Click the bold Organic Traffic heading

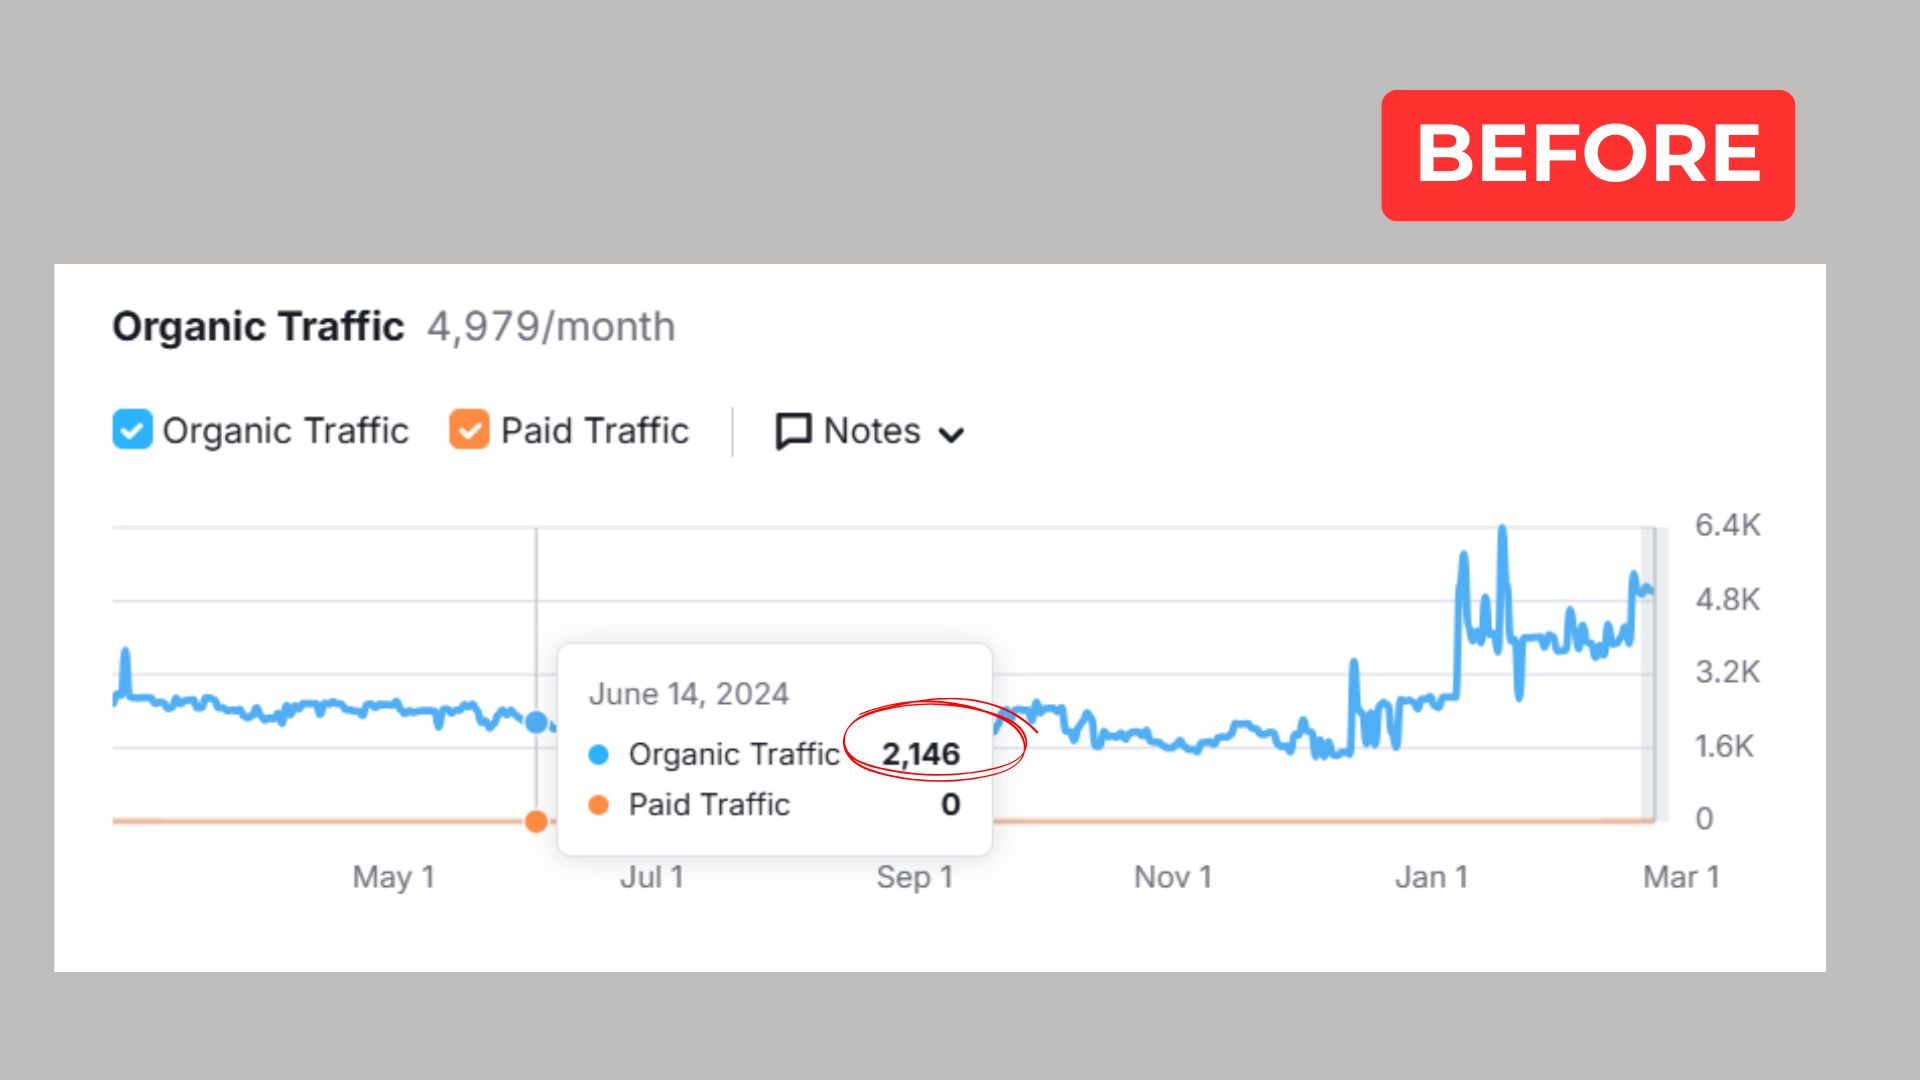[x=258, y=327]
